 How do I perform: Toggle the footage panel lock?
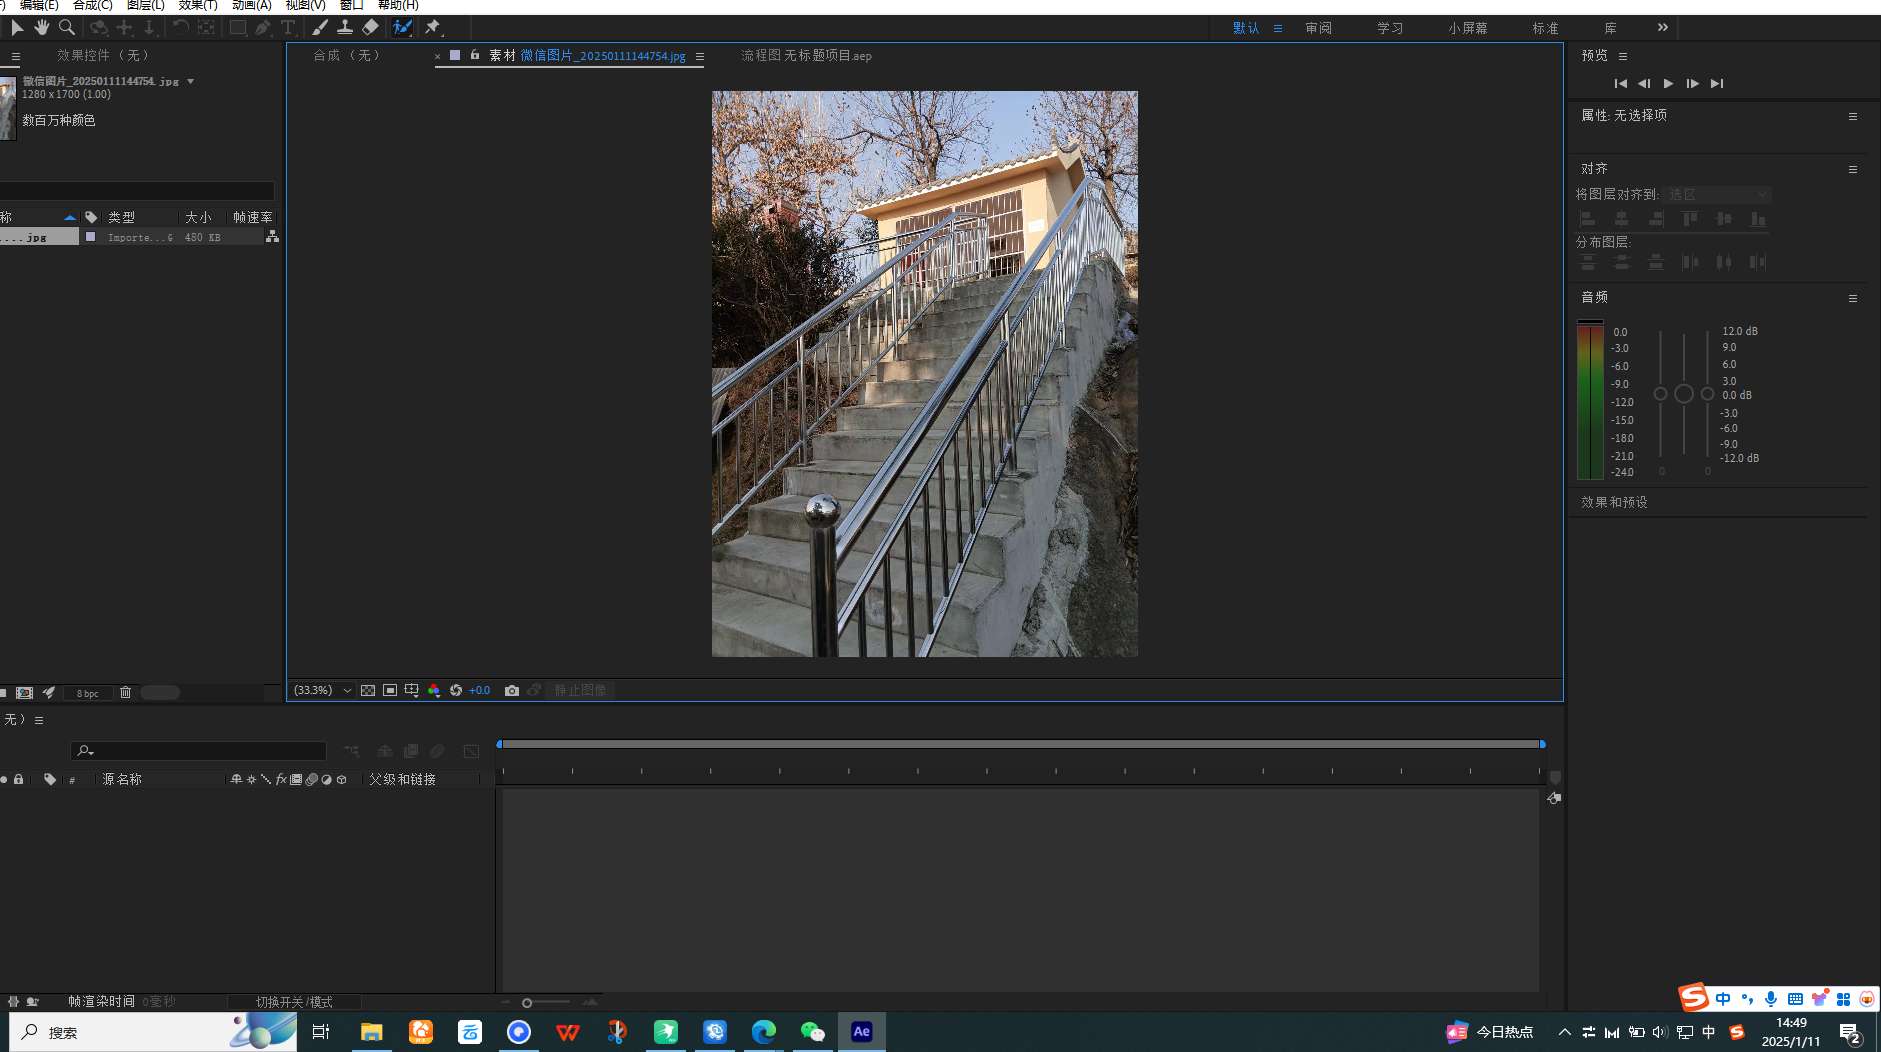(x=475, y=55)
